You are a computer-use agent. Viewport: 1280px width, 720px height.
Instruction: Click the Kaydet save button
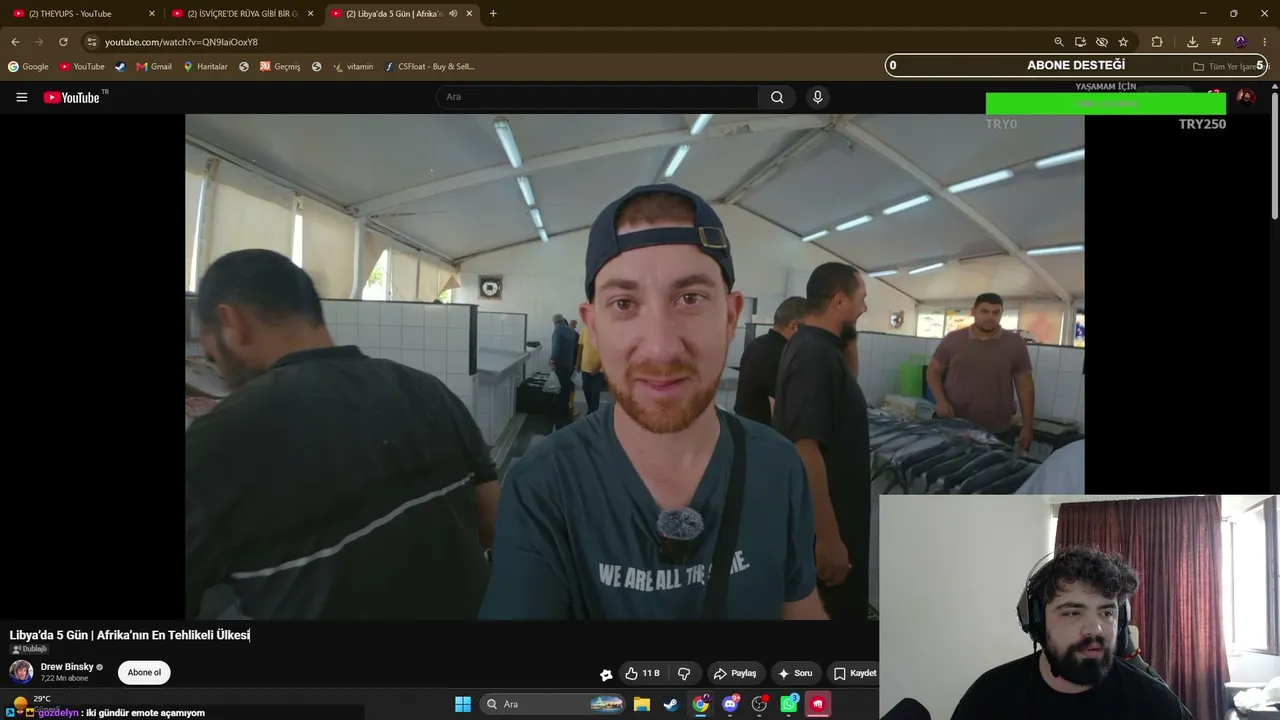[855, 673]
